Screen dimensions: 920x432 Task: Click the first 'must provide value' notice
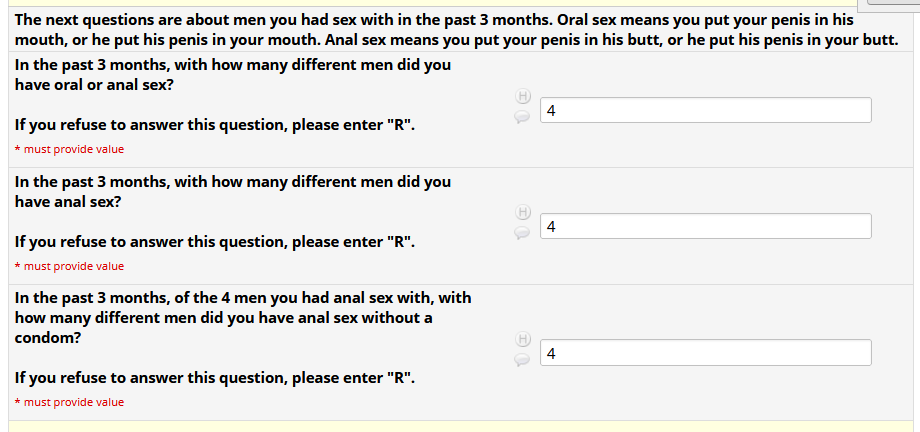(69, 150)
